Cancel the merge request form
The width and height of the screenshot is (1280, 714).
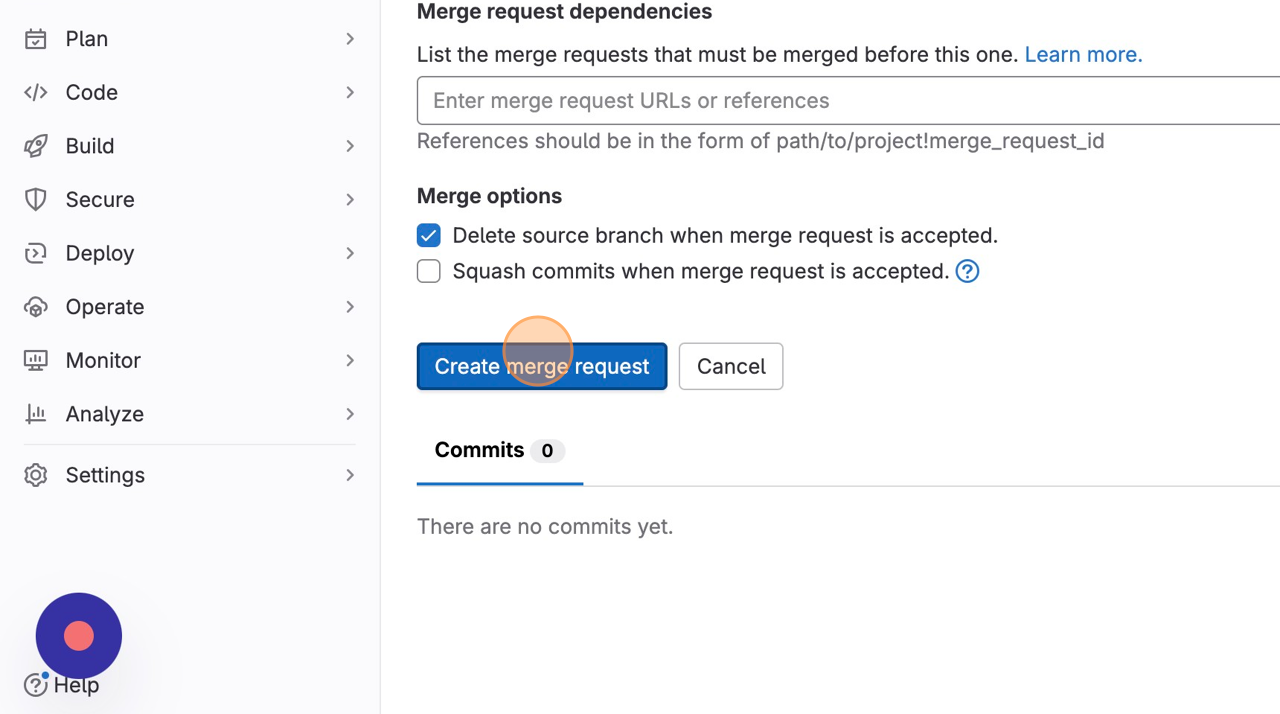[731, 366]
